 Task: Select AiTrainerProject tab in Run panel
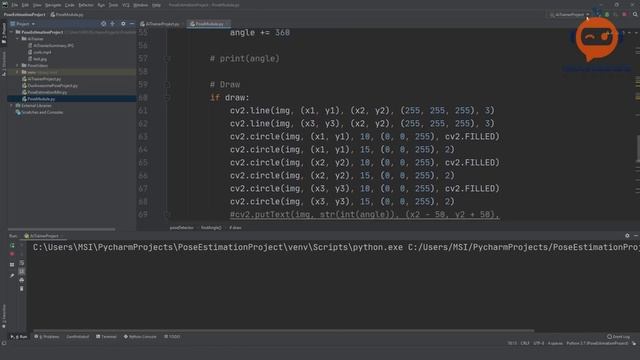coord(41,236)
